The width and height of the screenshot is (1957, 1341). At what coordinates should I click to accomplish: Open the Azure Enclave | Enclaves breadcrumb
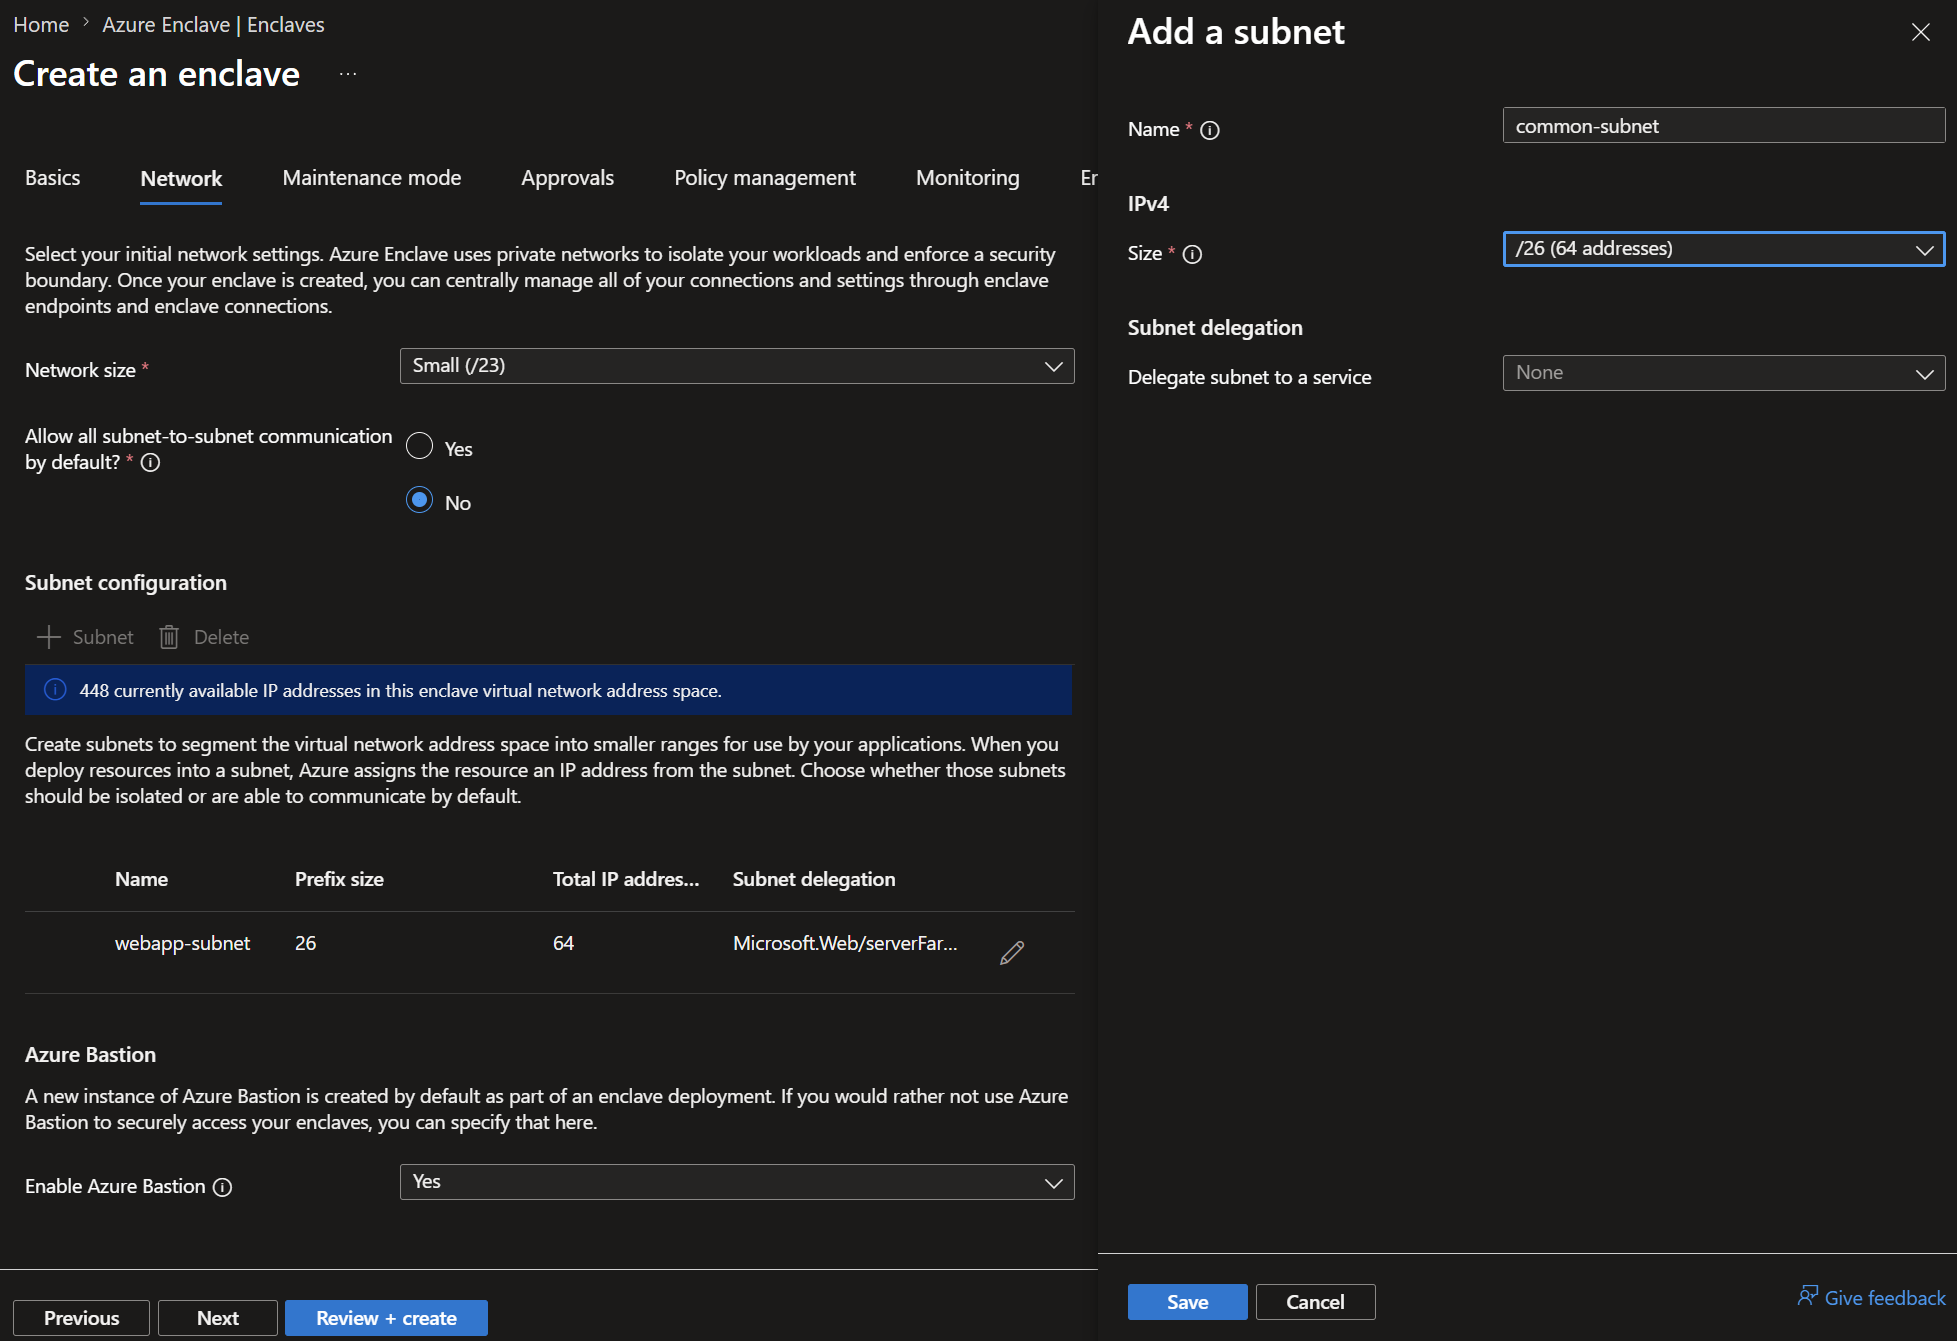pyautogui.click(x=213, y=25)
